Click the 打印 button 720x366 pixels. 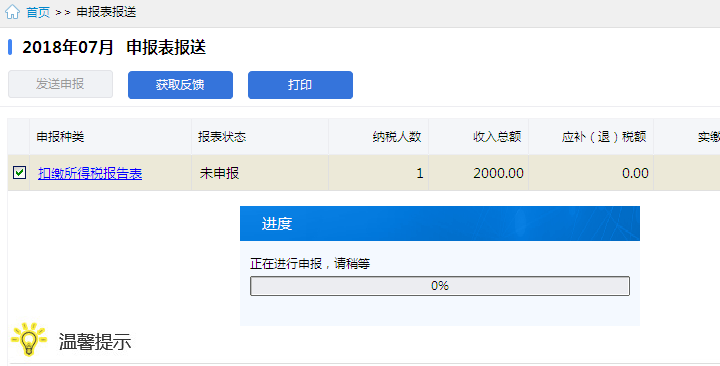pyautogui.click(x=300, y=85)
